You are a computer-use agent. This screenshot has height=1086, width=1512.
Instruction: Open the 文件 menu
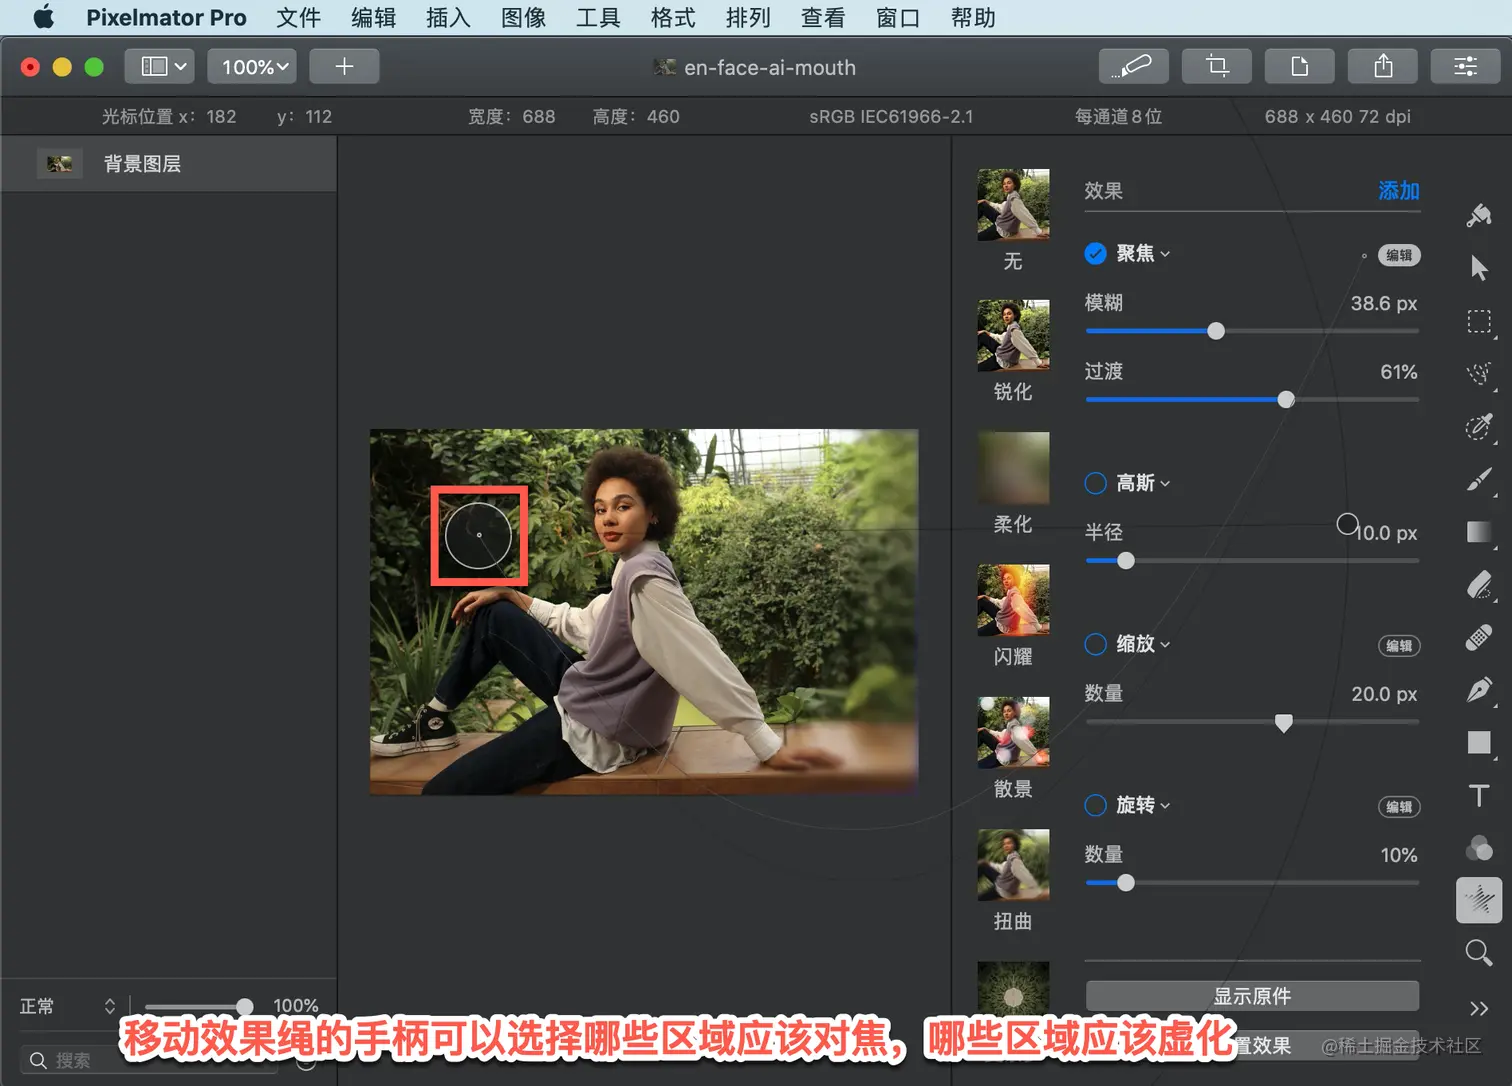click(298, 17)
